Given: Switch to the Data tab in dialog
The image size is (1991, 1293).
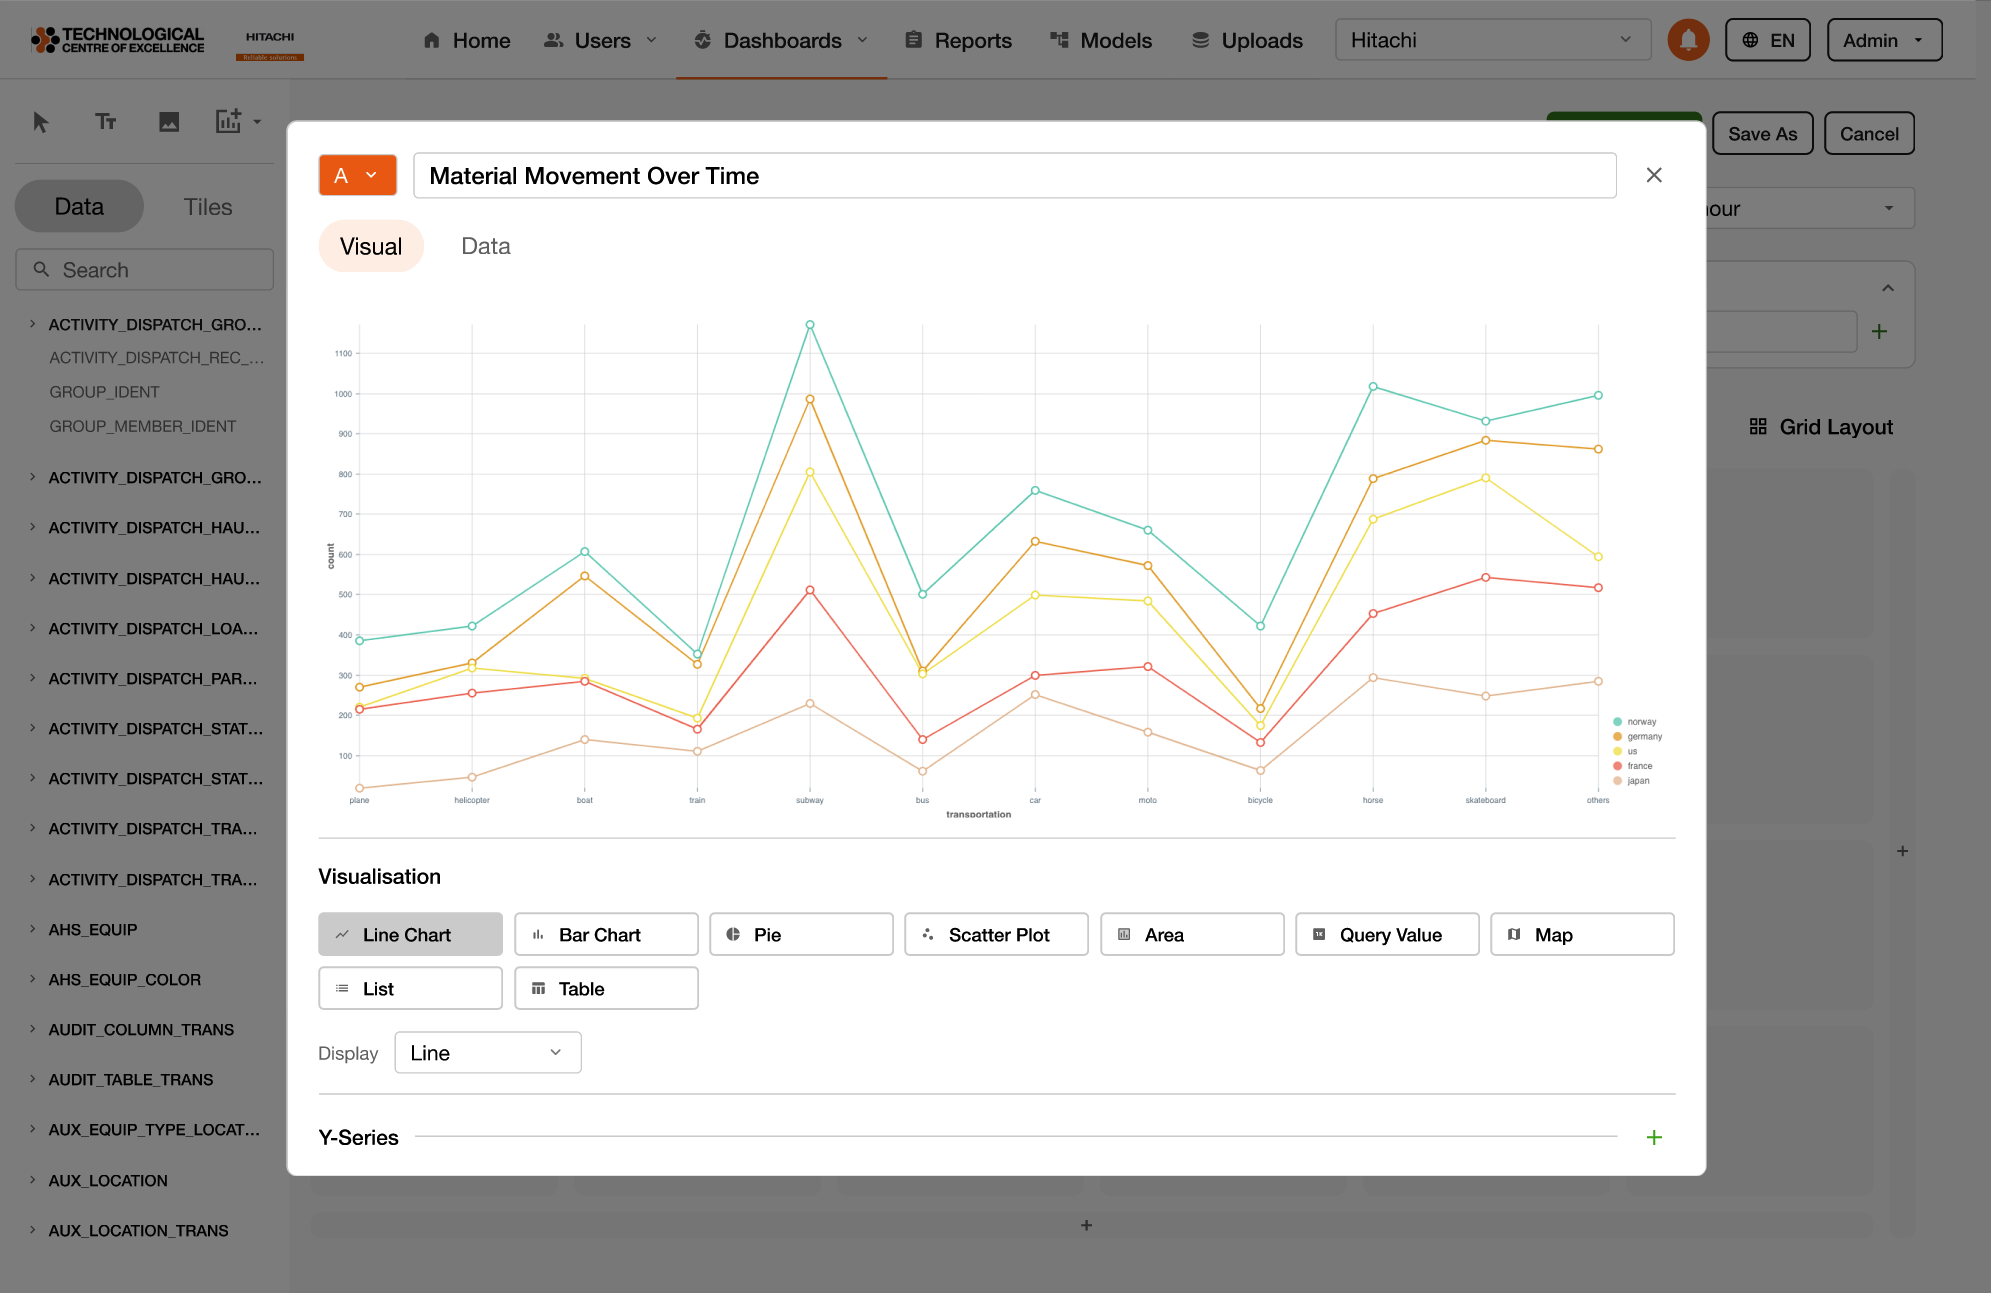Looking at the screenshot, I should point(485,246).
